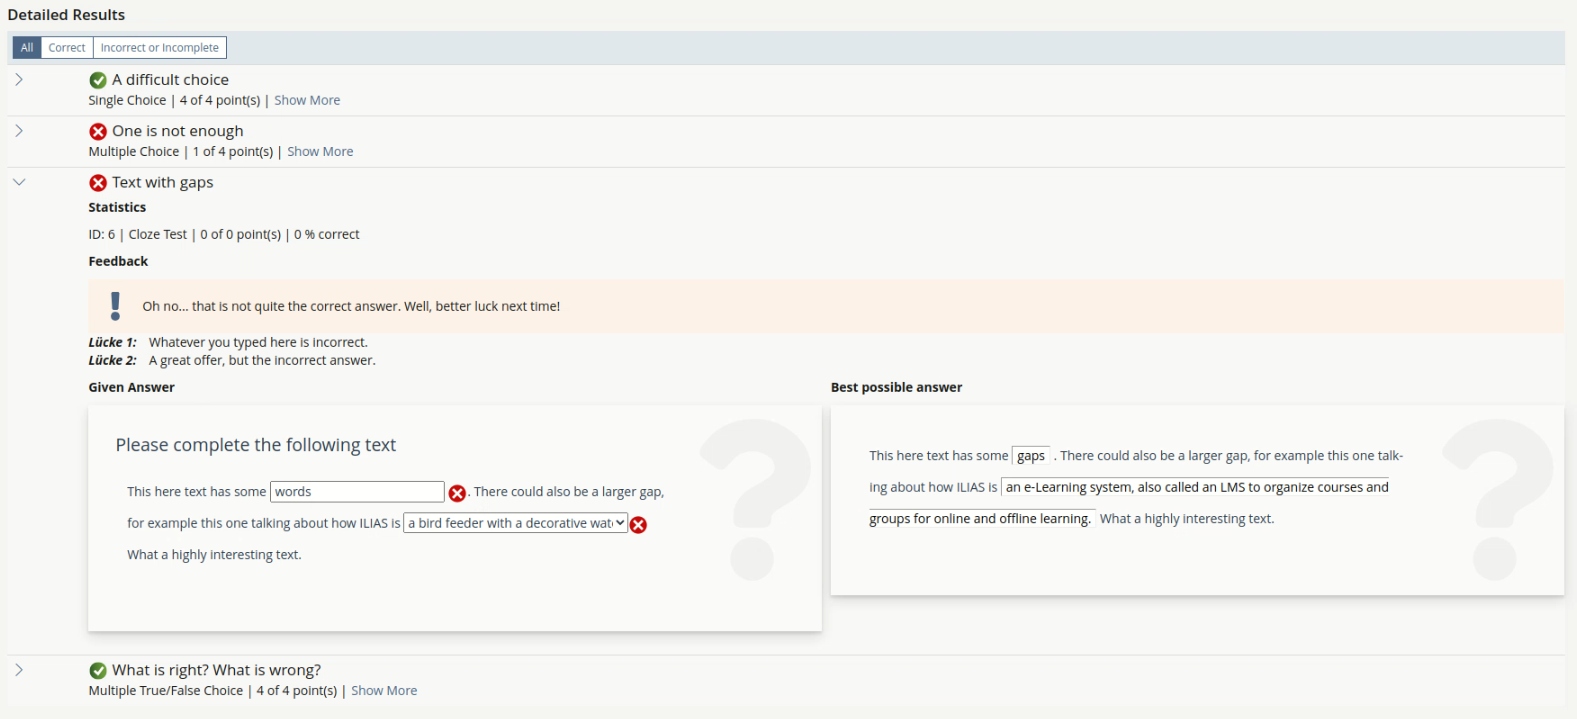Show More for One is not enough

point(320,152)
